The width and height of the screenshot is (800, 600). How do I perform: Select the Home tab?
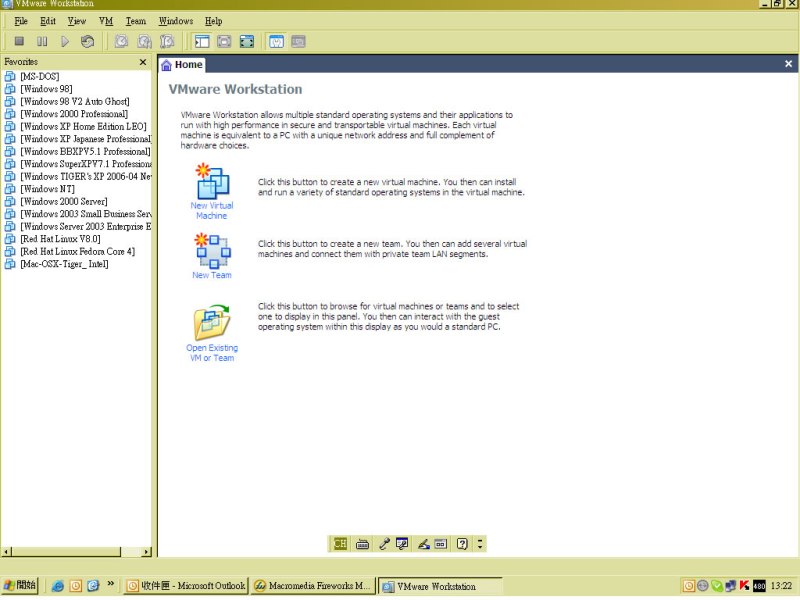point(182,65)
